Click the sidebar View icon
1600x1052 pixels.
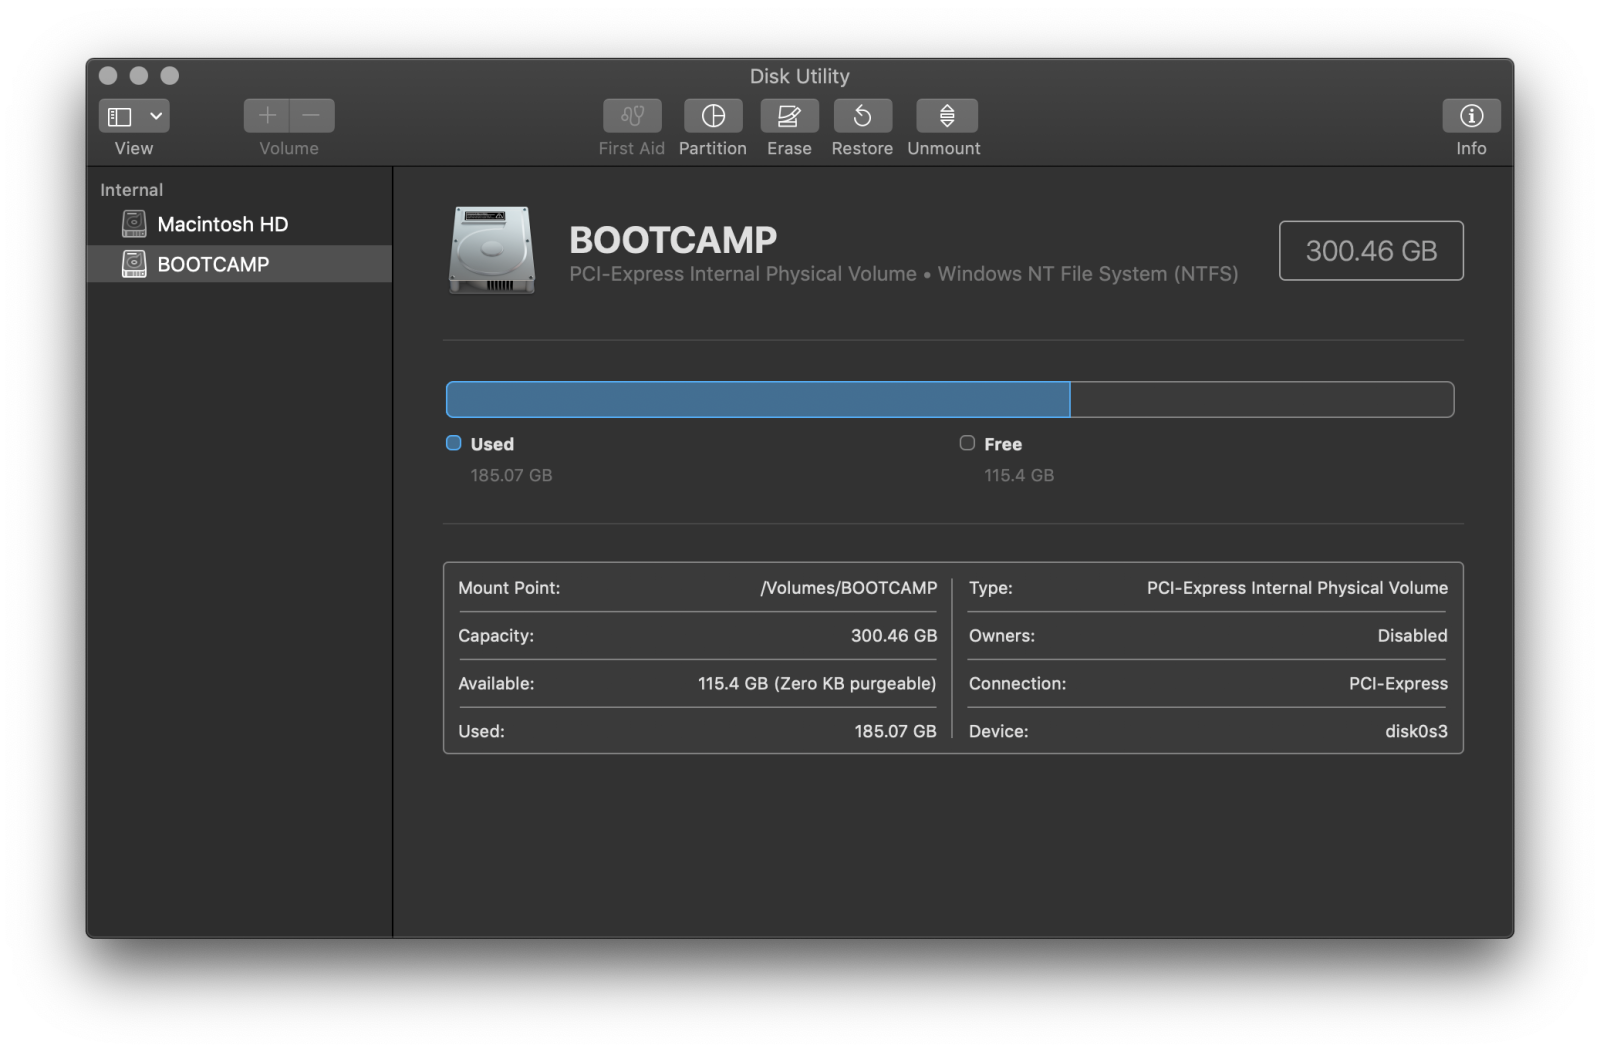[x=120, y=116]
